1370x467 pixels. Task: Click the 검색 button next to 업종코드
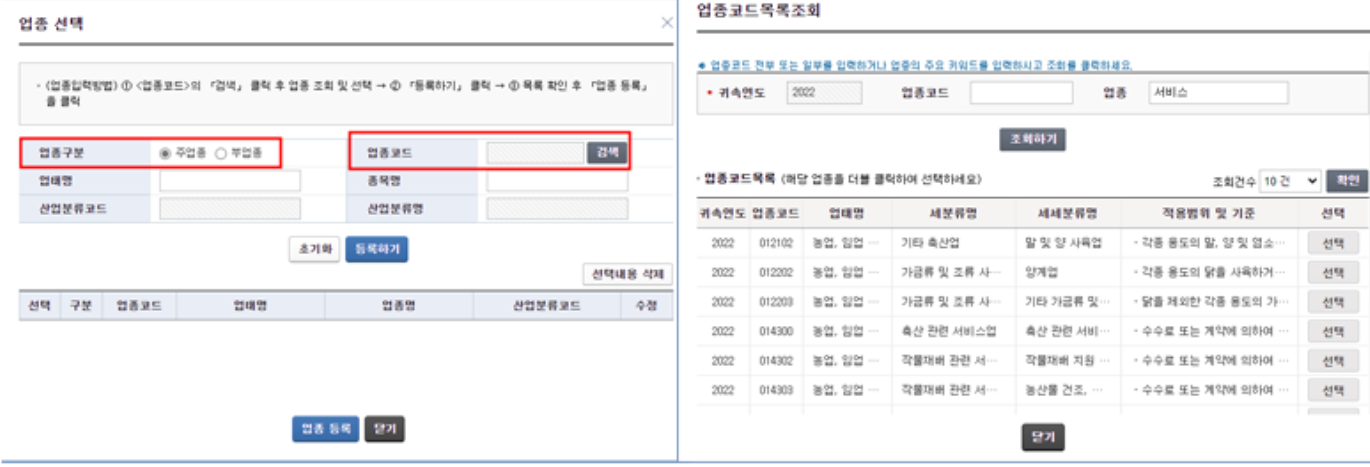tap(607, 153)
